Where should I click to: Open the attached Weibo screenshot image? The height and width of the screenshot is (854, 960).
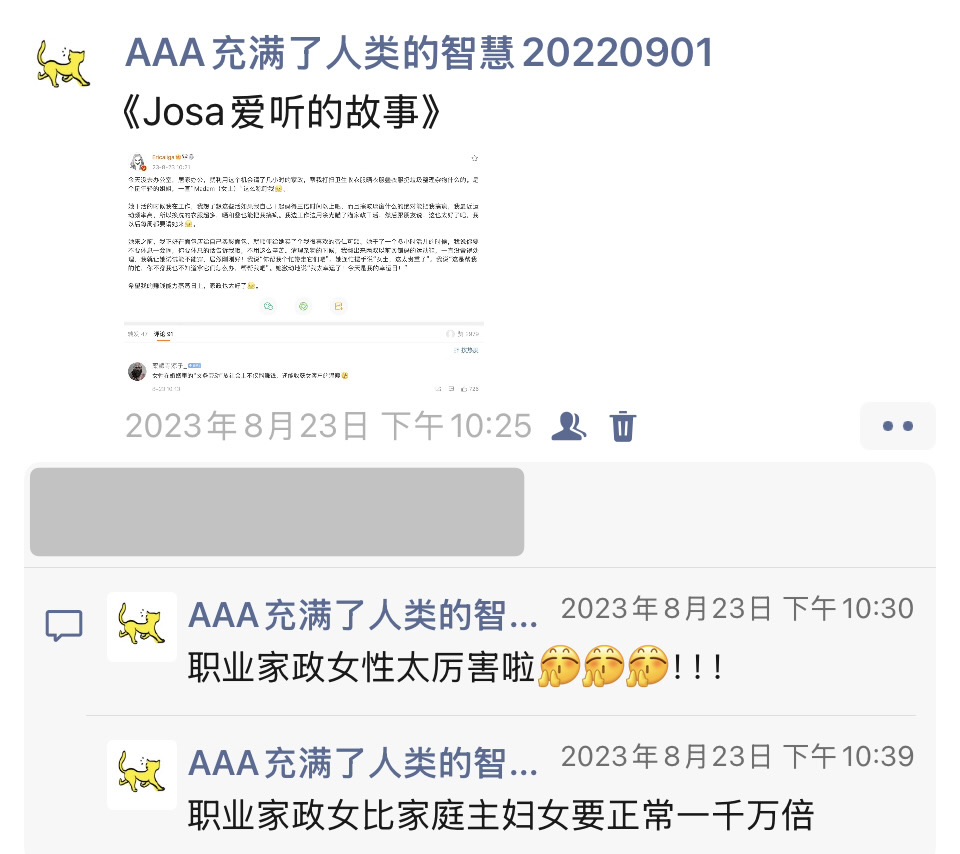tap(304, 272)
